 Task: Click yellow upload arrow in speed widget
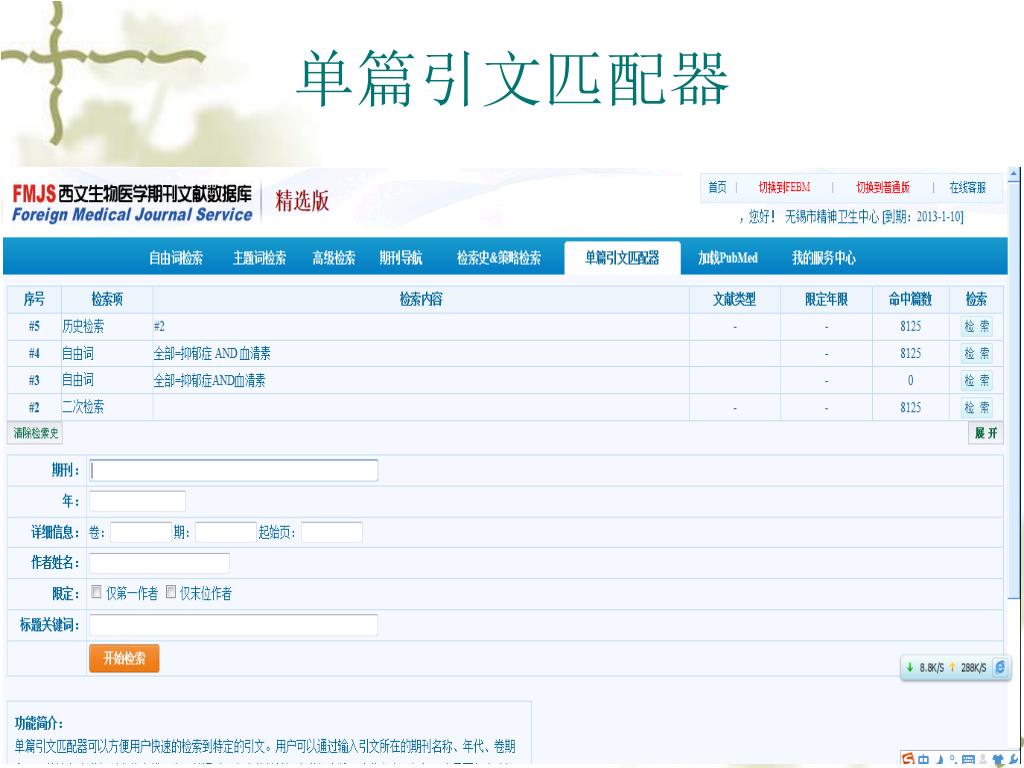pyautogui.click(x=952, y=667)
